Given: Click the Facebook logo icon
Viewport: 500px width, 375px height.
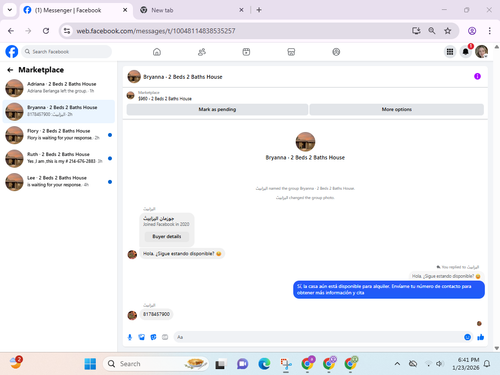Looking at the screenshot, I should coord(12,52).
